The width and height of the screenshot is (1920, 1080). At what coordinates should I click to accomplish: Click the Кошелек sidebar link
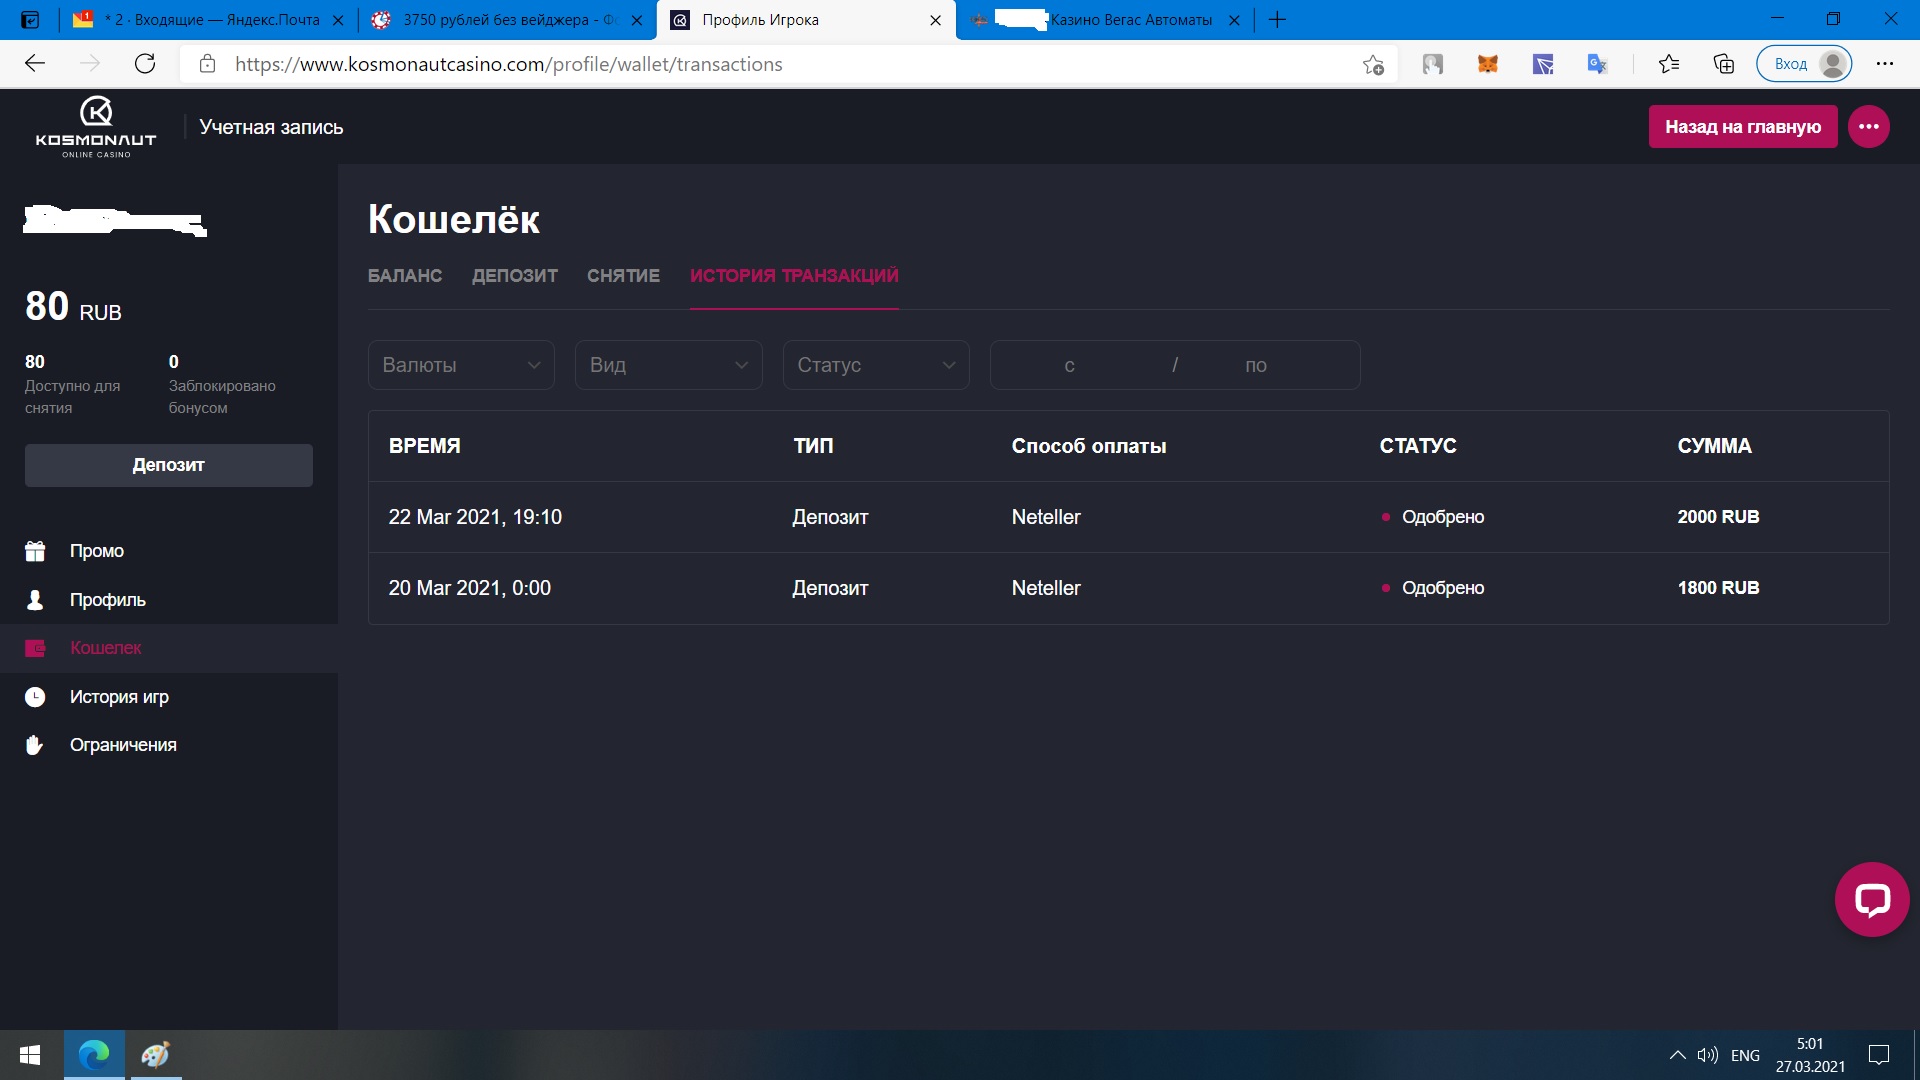106,648
